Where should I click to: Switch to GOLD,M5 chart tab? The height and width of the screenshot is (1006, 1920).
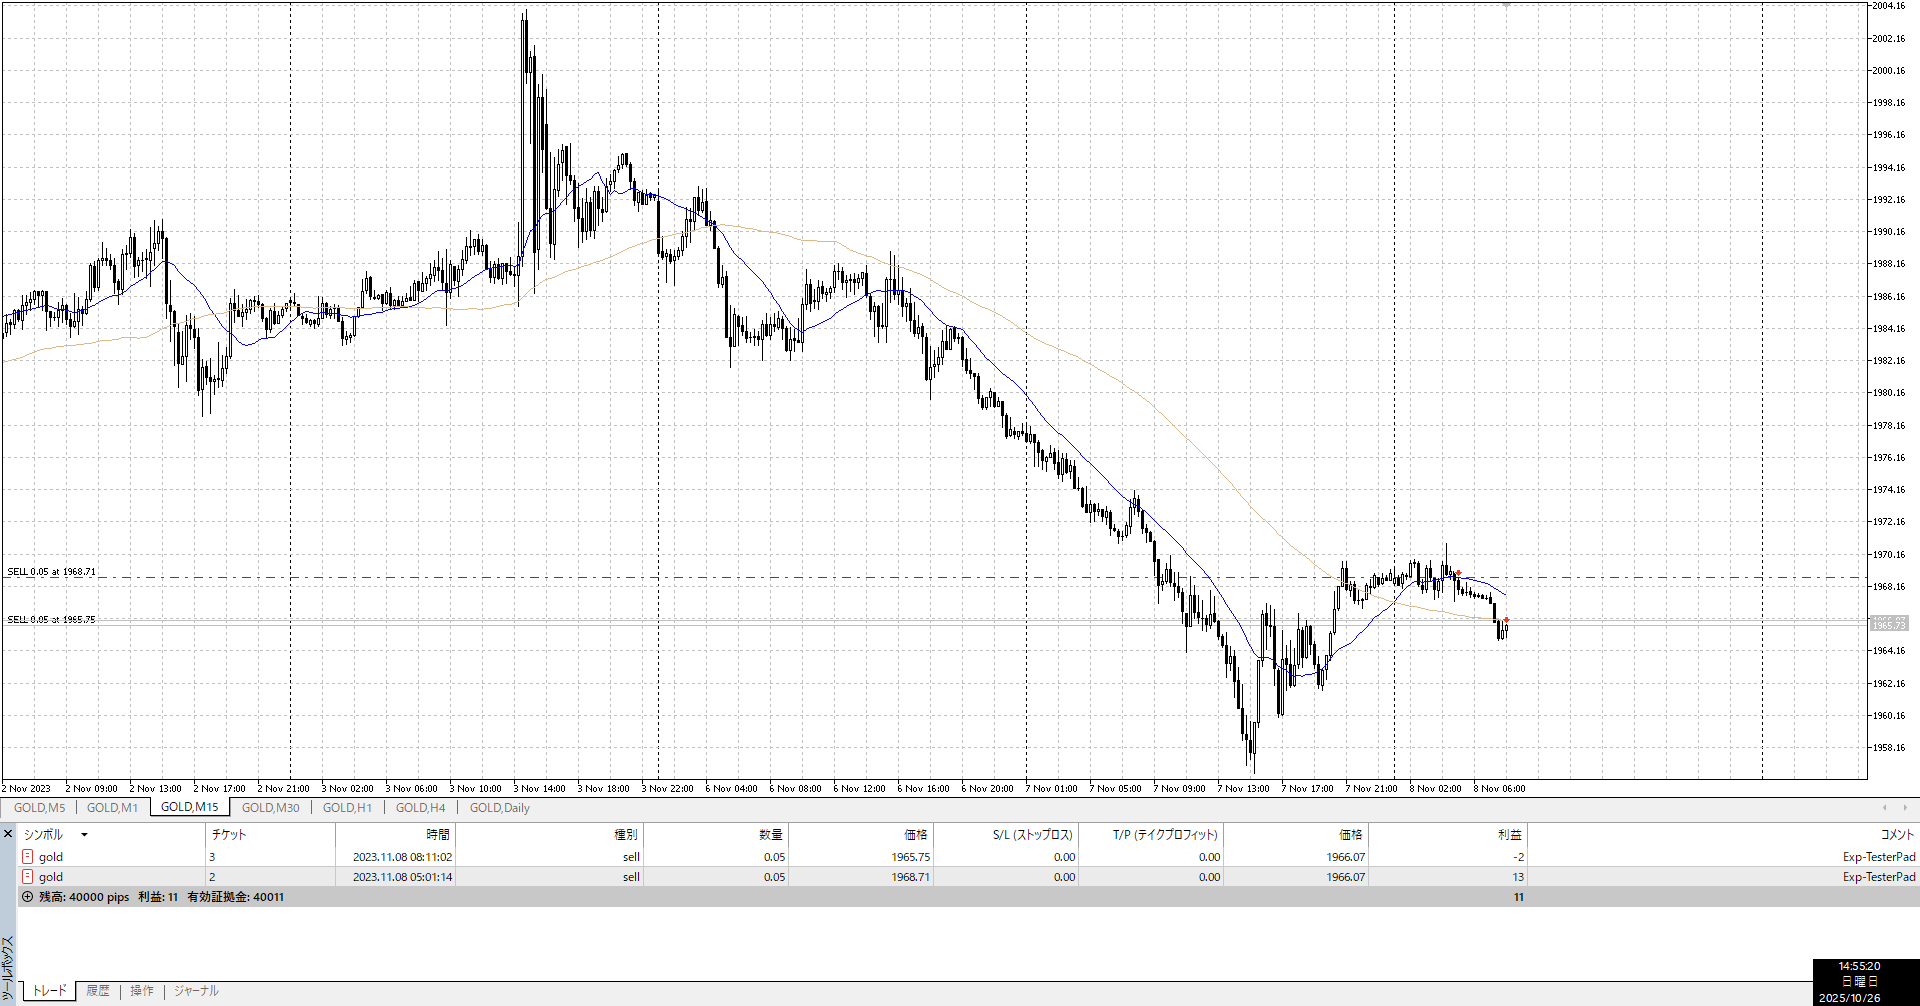39,808
